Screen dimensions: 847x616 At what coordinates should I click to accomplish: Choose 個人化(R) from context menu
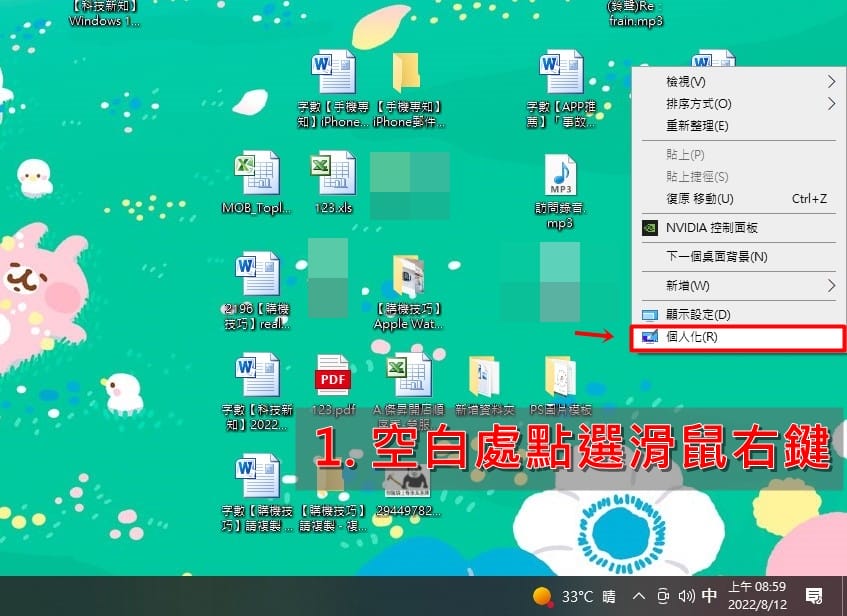coord(737,337)
